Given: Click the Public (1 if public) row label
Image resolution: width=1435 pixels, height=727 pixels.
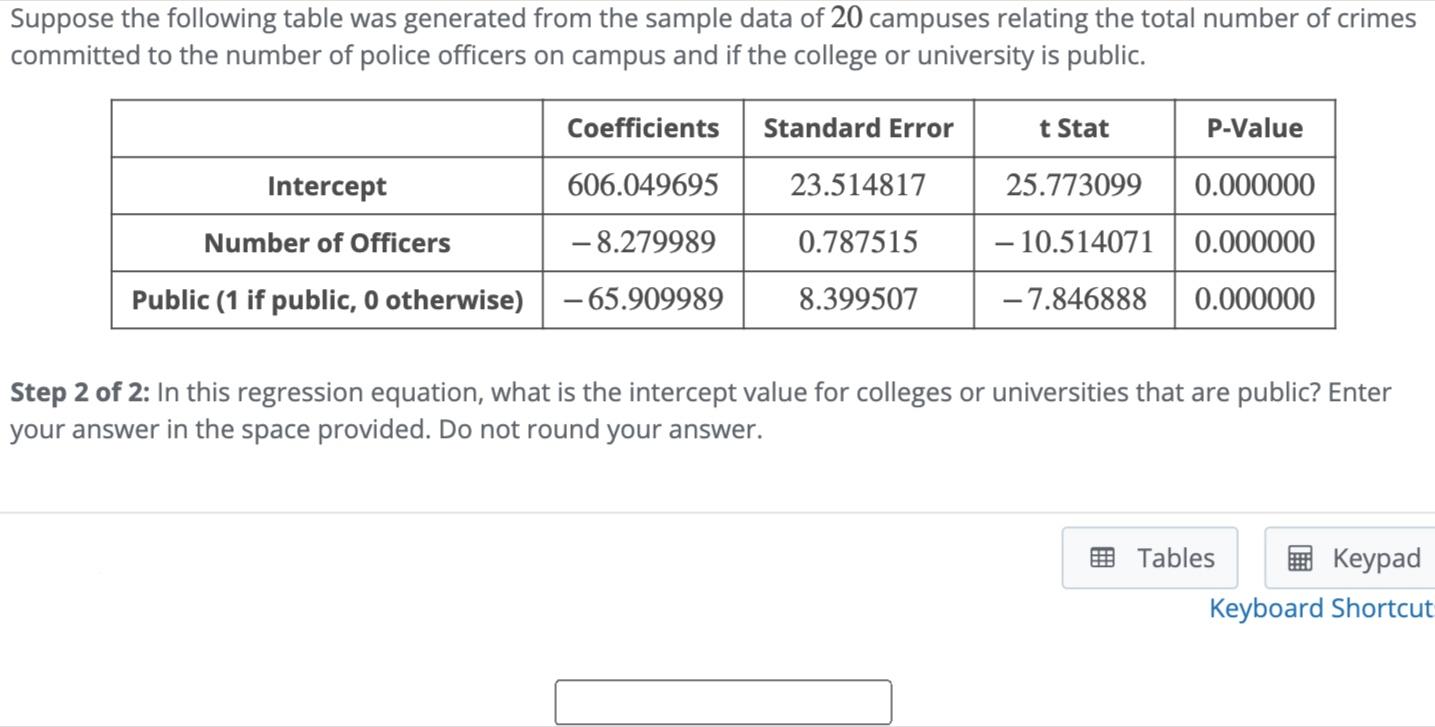Looking at the screenshot, I should pyautogui.click(x=327, y=300).
